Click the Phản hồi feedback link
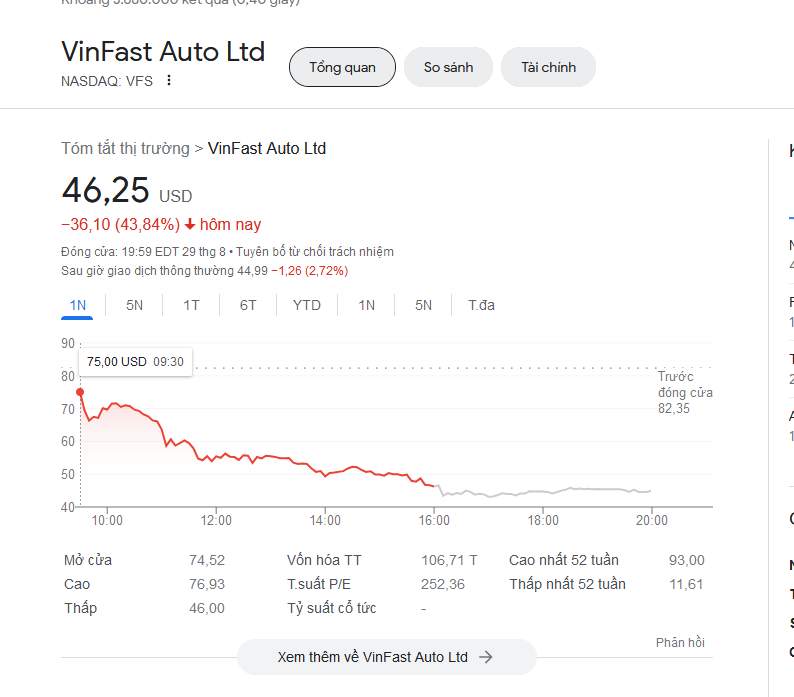794x697 pixels. click(680, 643)
